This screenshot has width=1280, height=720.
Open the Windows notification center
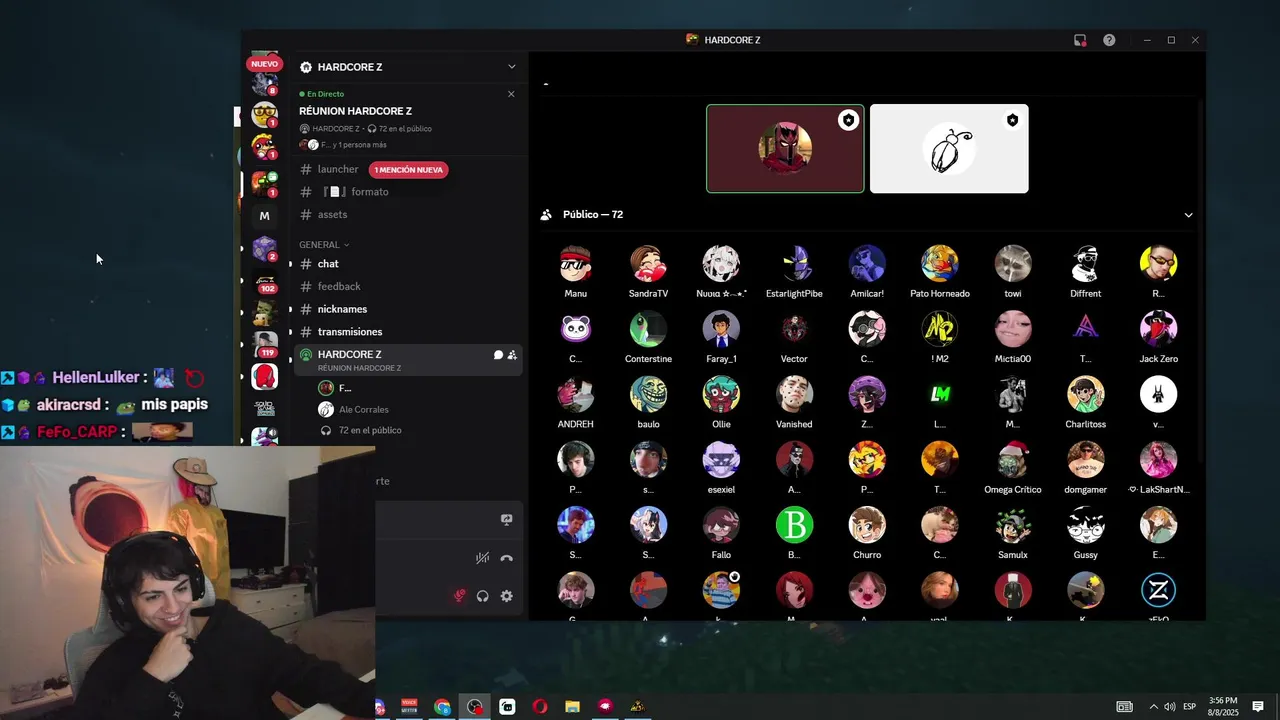click(1258, 707)
